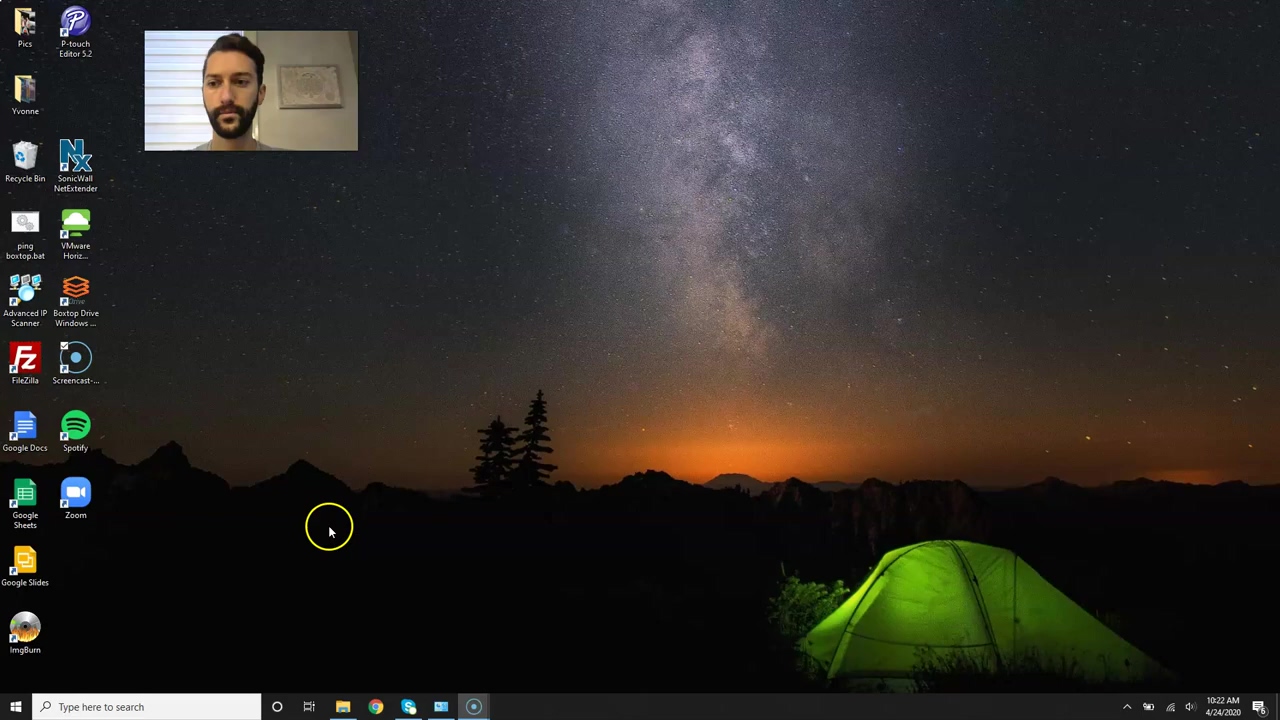Open Advanced IP Scanner shortcut

point(25,301)
